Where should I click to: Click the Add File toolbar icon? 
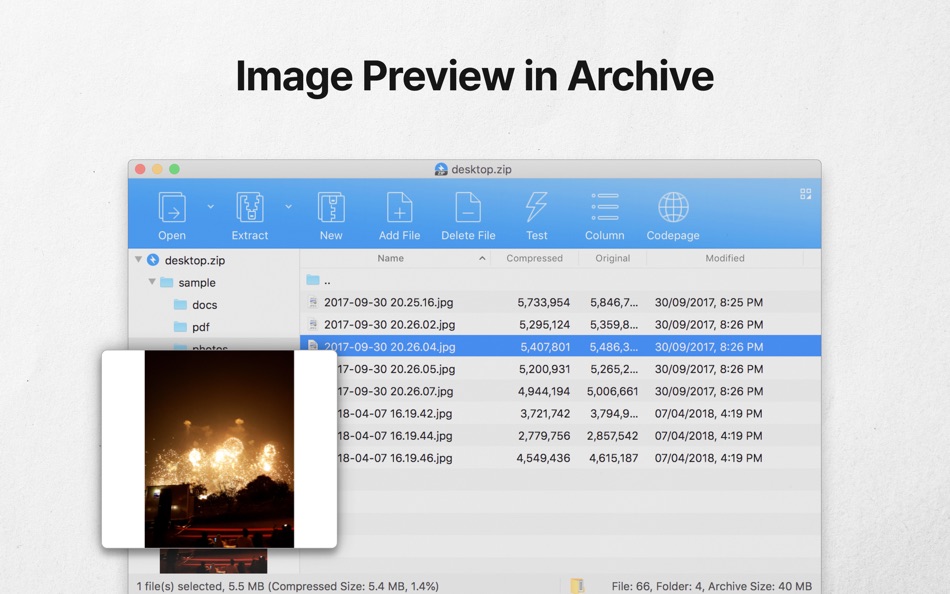(399, 207)
